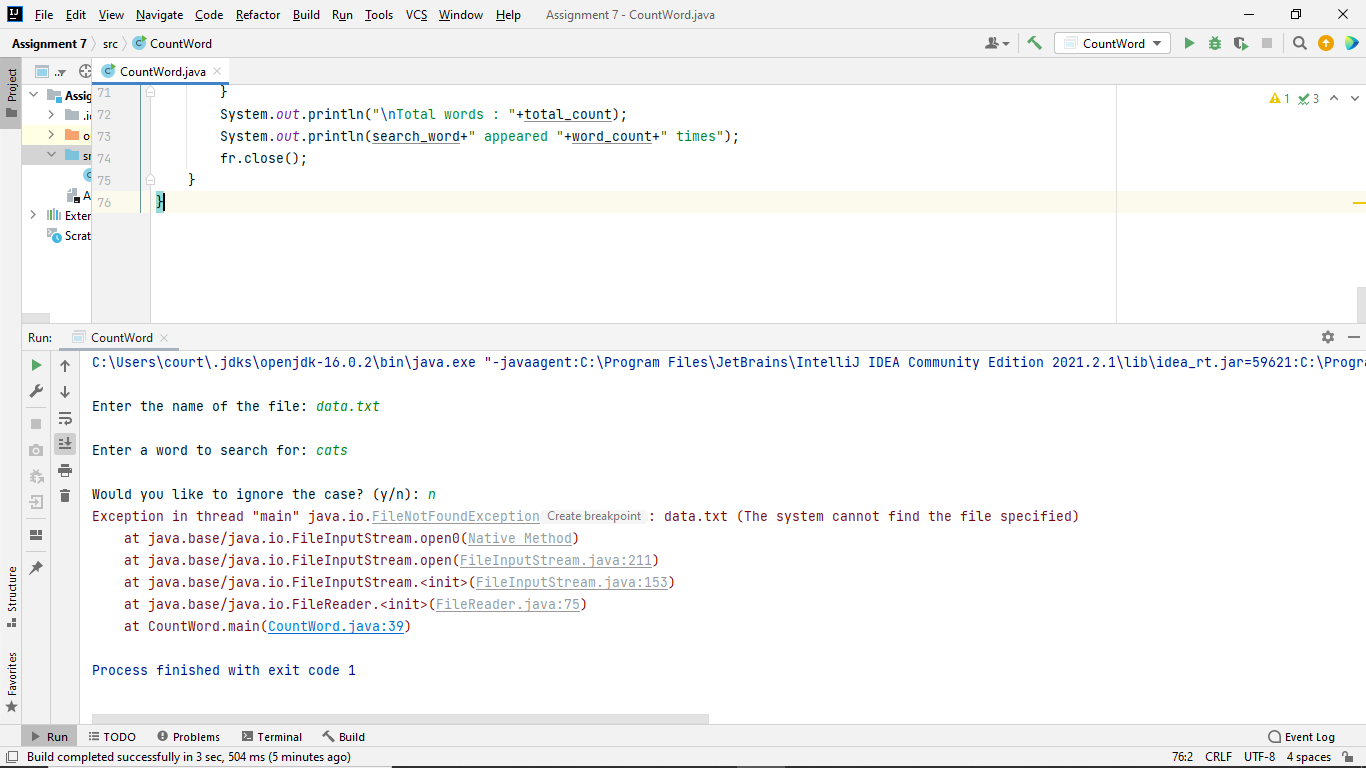
Task: Open the CountWord run configuration dropdown
Action: (x=1112, y=43)
